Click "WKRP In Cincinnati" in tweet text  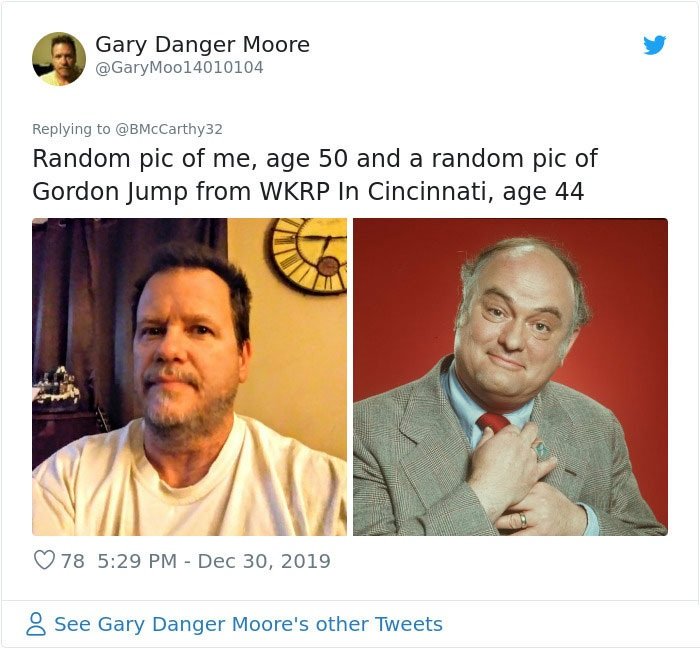coord(377,191)
